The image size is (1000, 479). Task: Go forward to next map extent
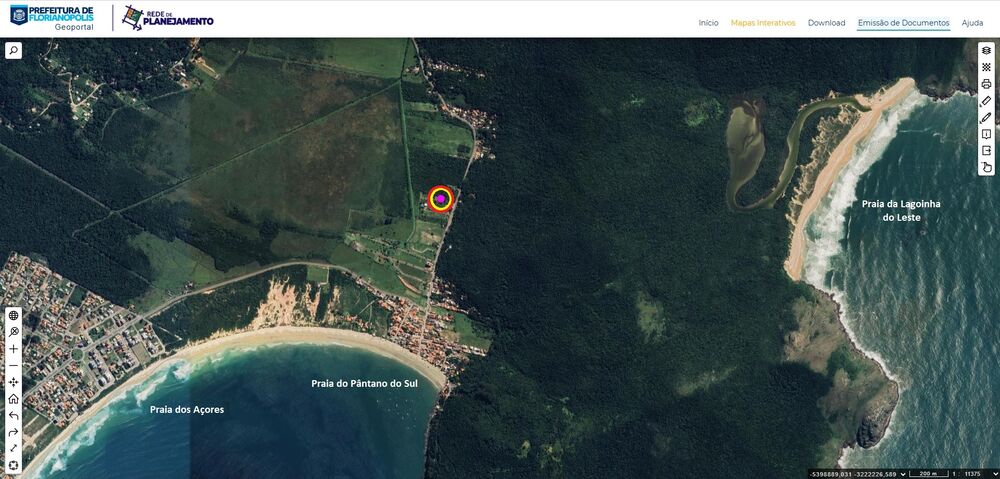tap(13, 432)
